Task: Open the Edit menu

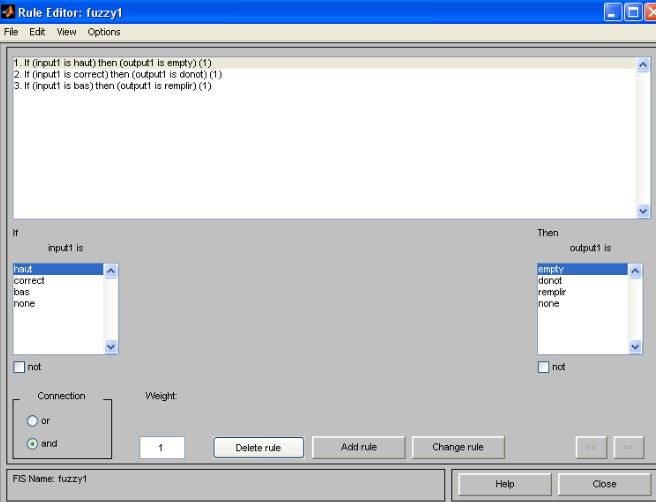Action: [35, 32]
